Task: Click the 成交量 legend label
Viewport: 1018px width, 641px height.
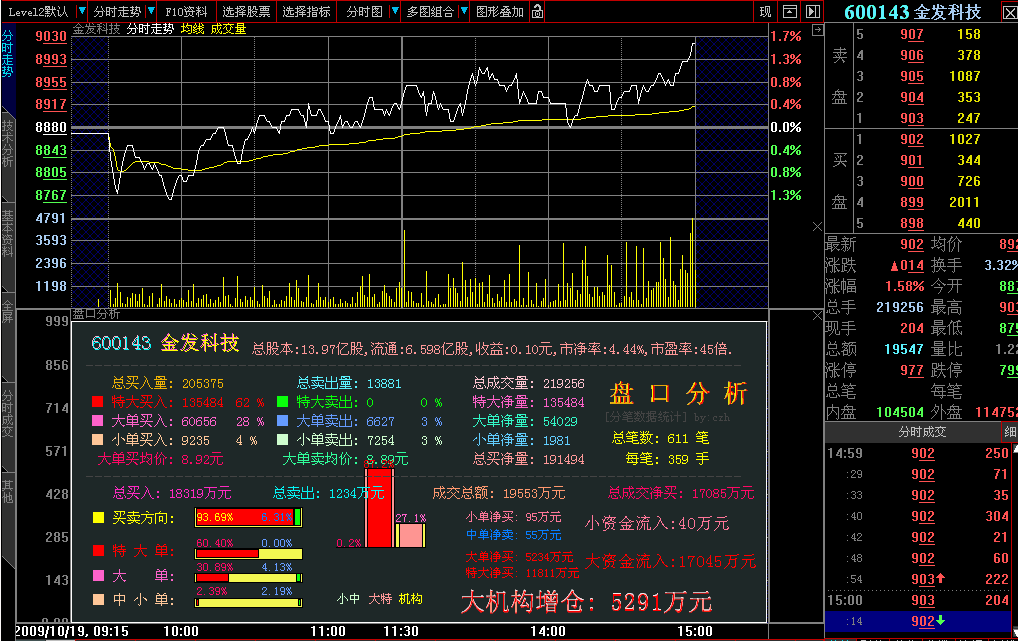Action: click(229, 29)
